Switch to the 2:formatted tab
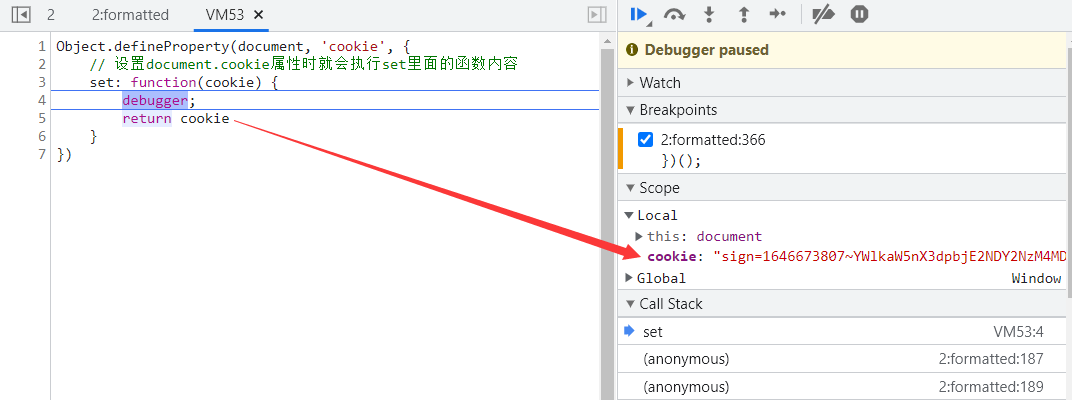 (130, 15)
